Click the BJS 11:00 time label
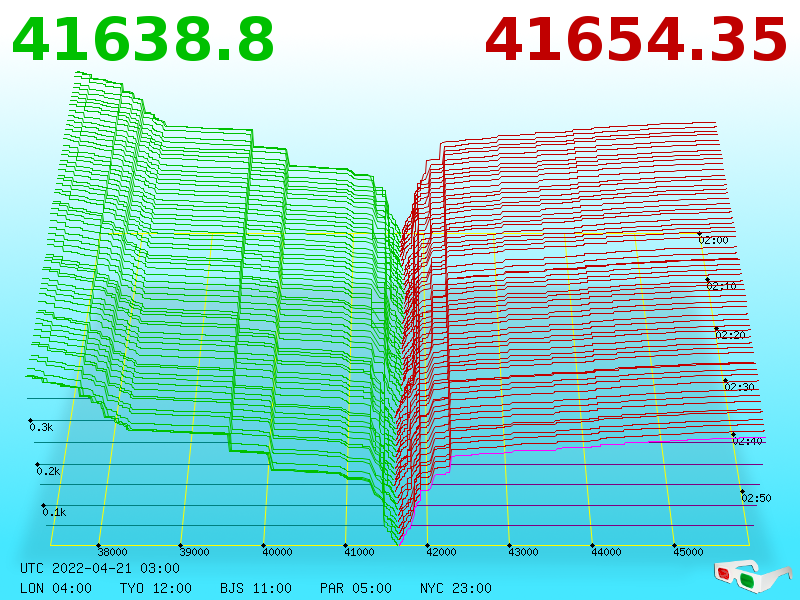The width and height of the screenshot is (800, 600). [256, 588]
